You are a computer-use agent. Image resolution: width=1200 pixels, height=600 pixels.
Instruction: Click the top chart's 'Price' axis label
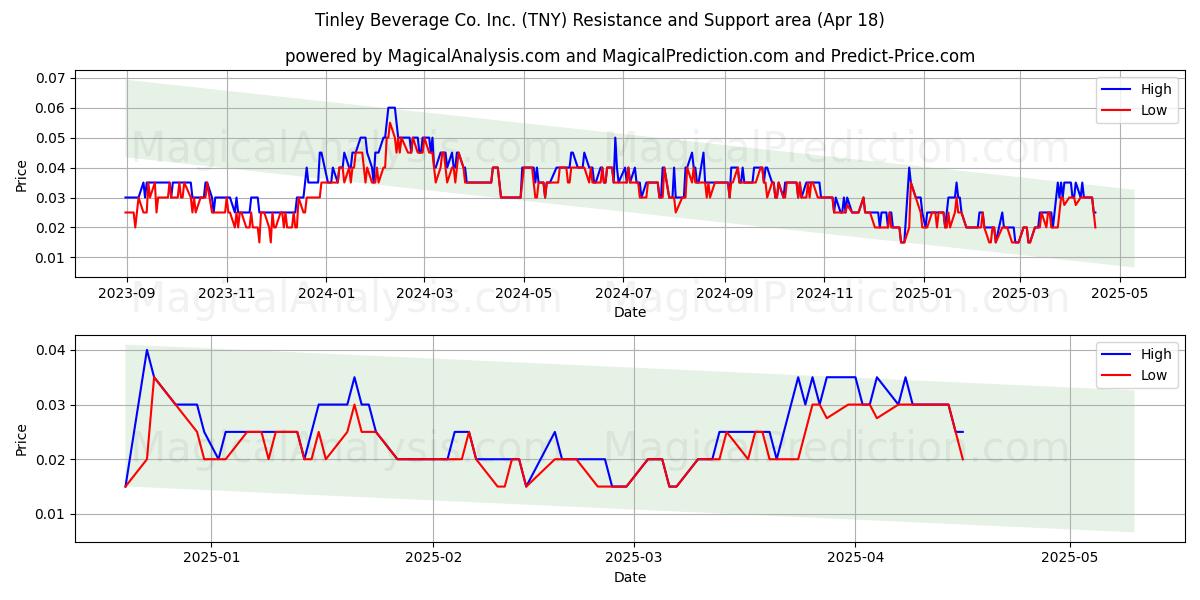coord(22,174)
